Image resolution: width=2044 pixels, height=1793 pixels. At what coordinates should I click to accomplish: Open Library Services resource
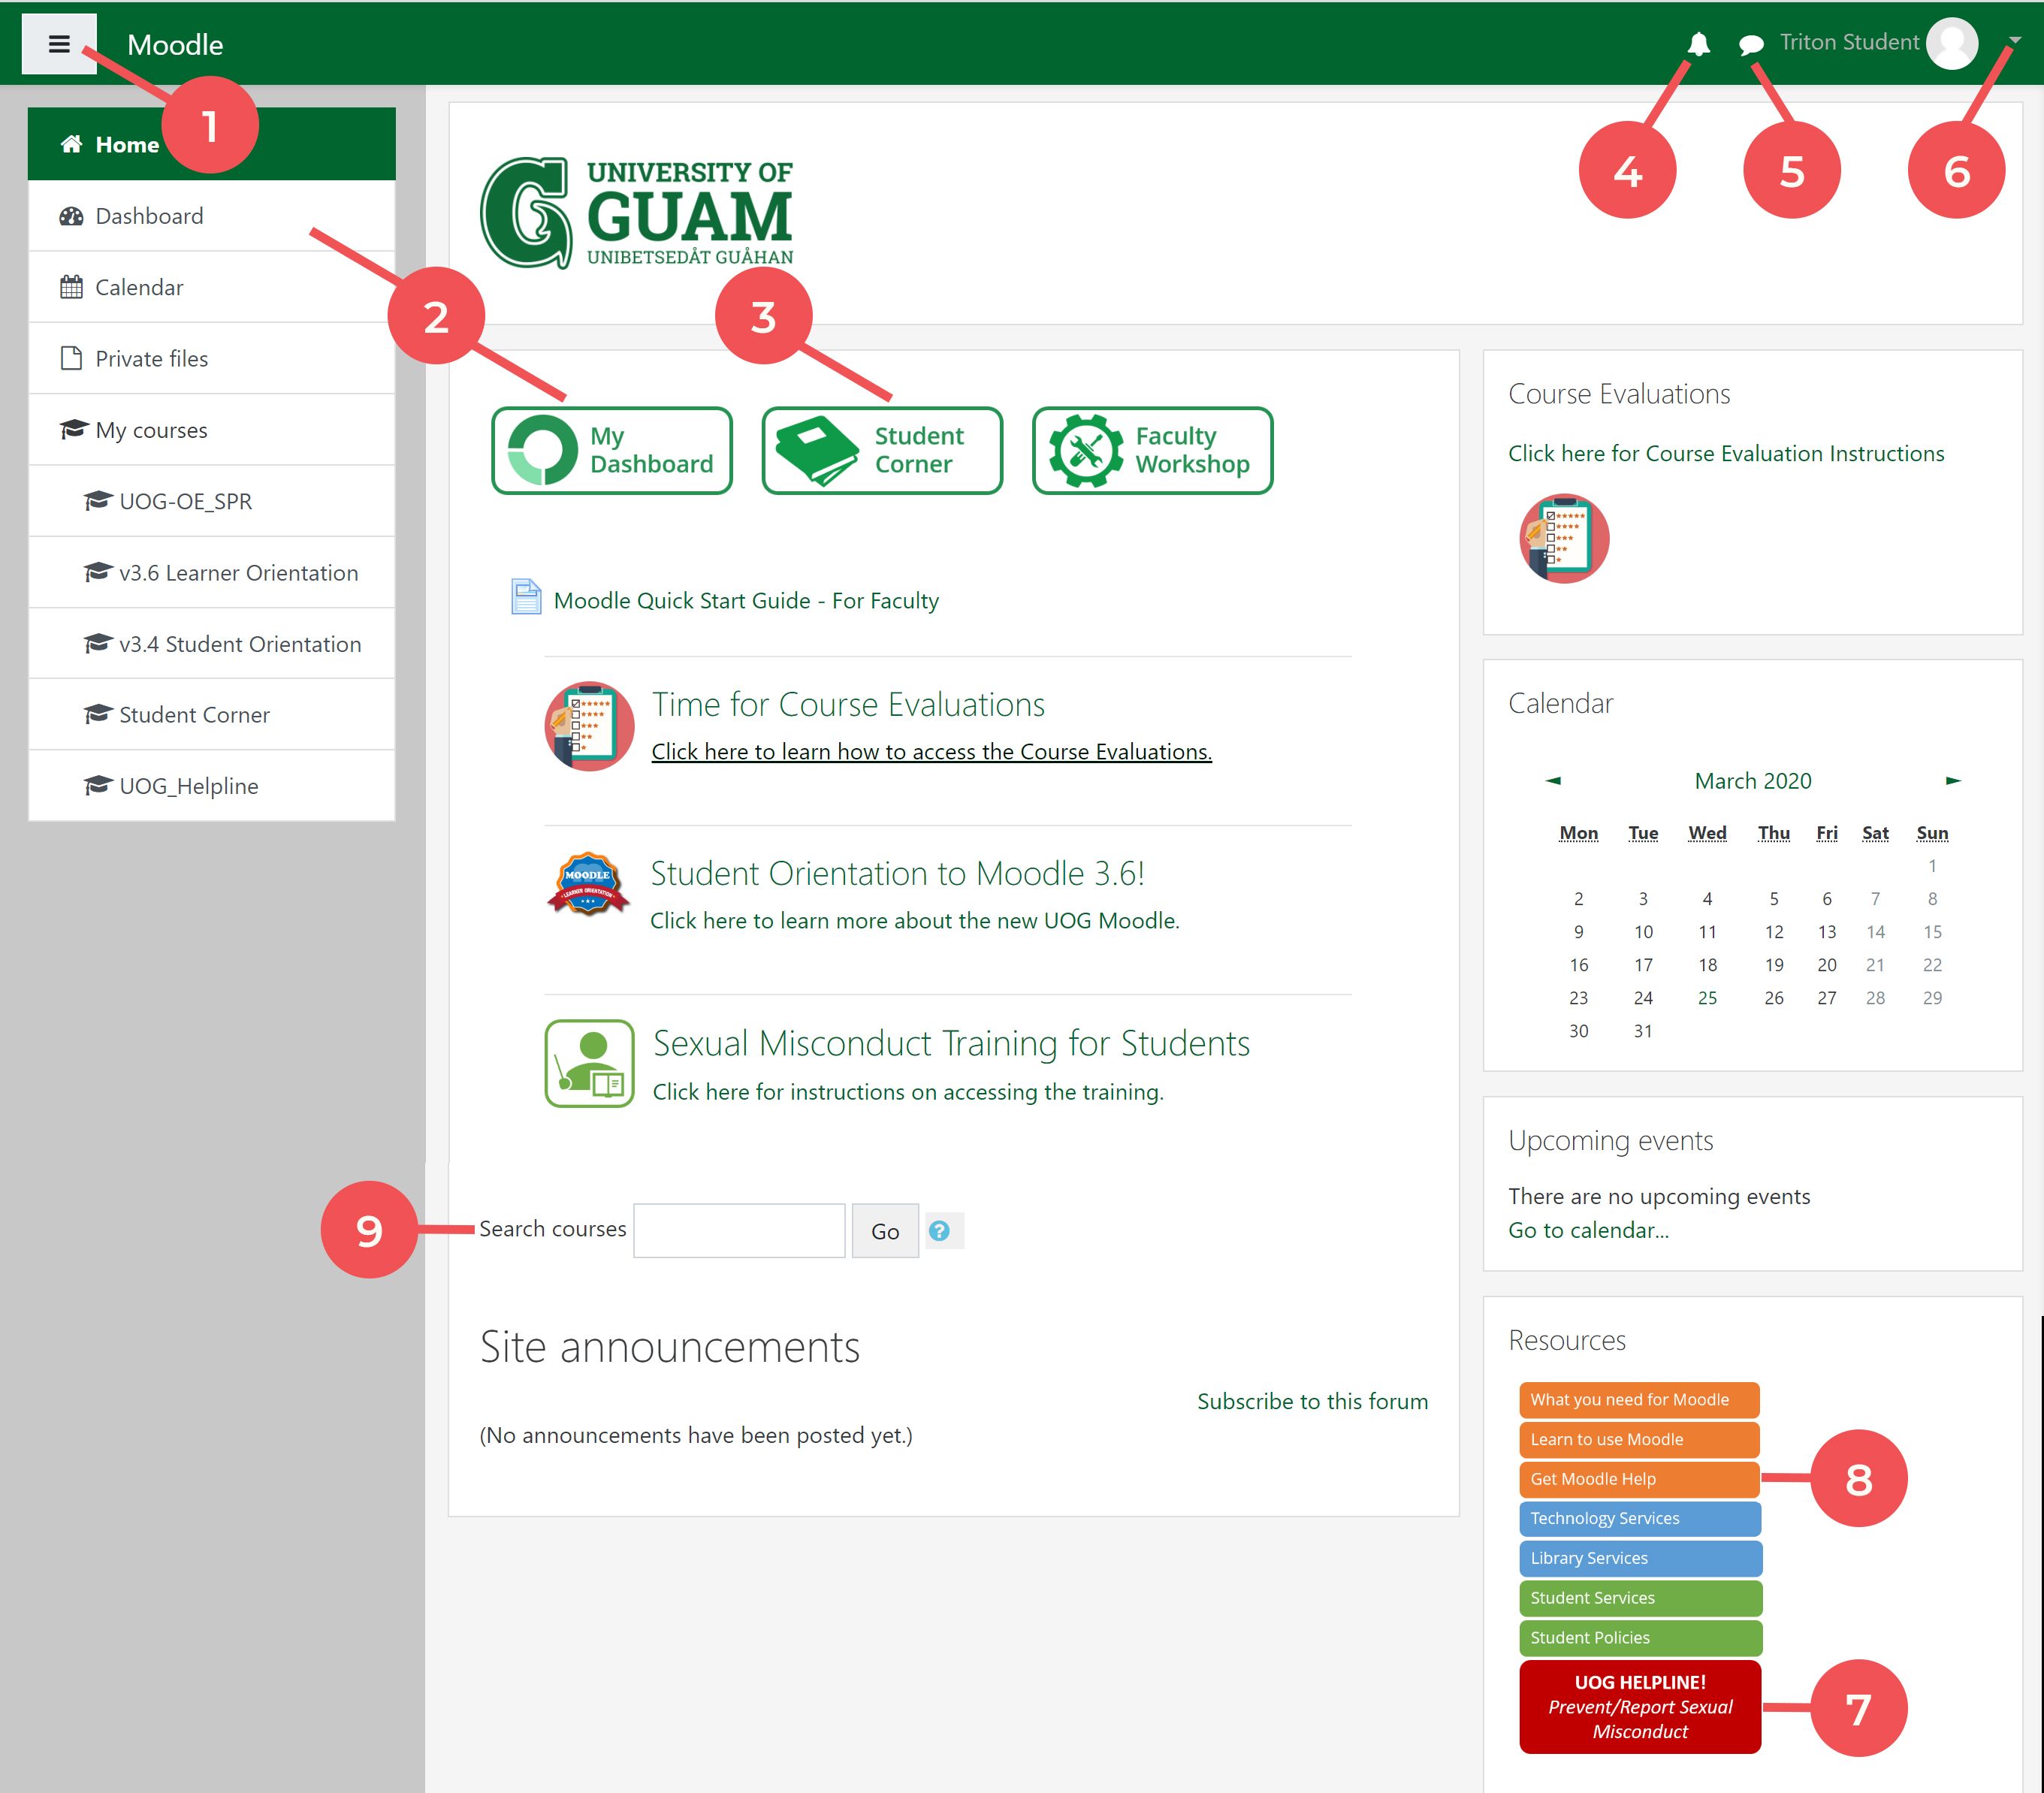(x=1640, y=1558)
